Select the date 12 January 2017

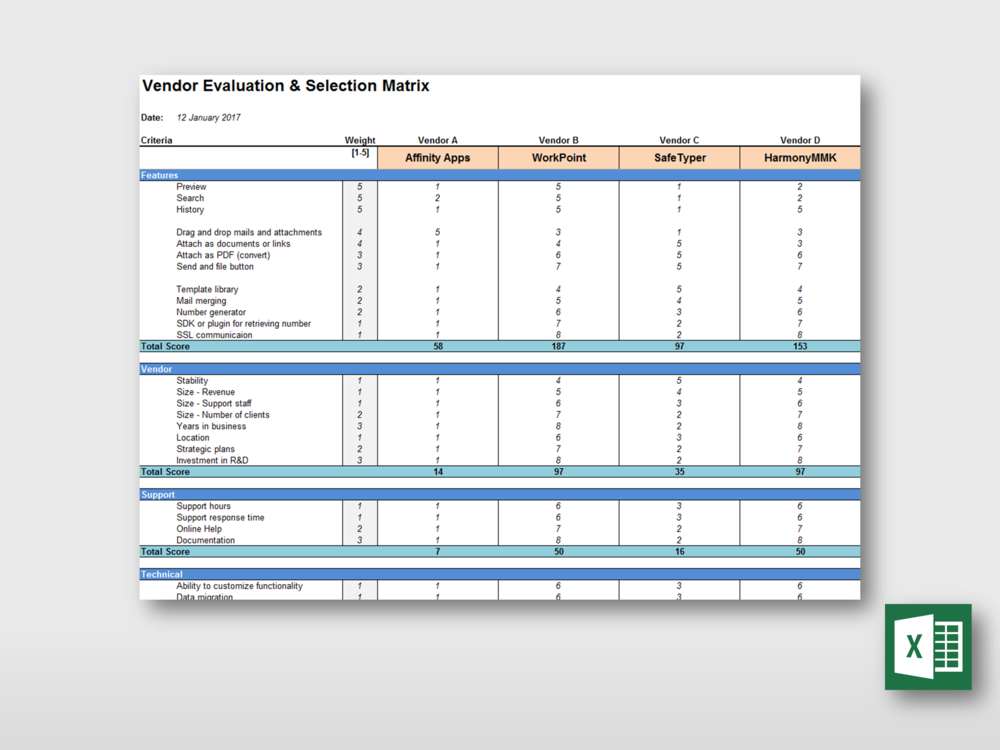click(x=208, y=117)
